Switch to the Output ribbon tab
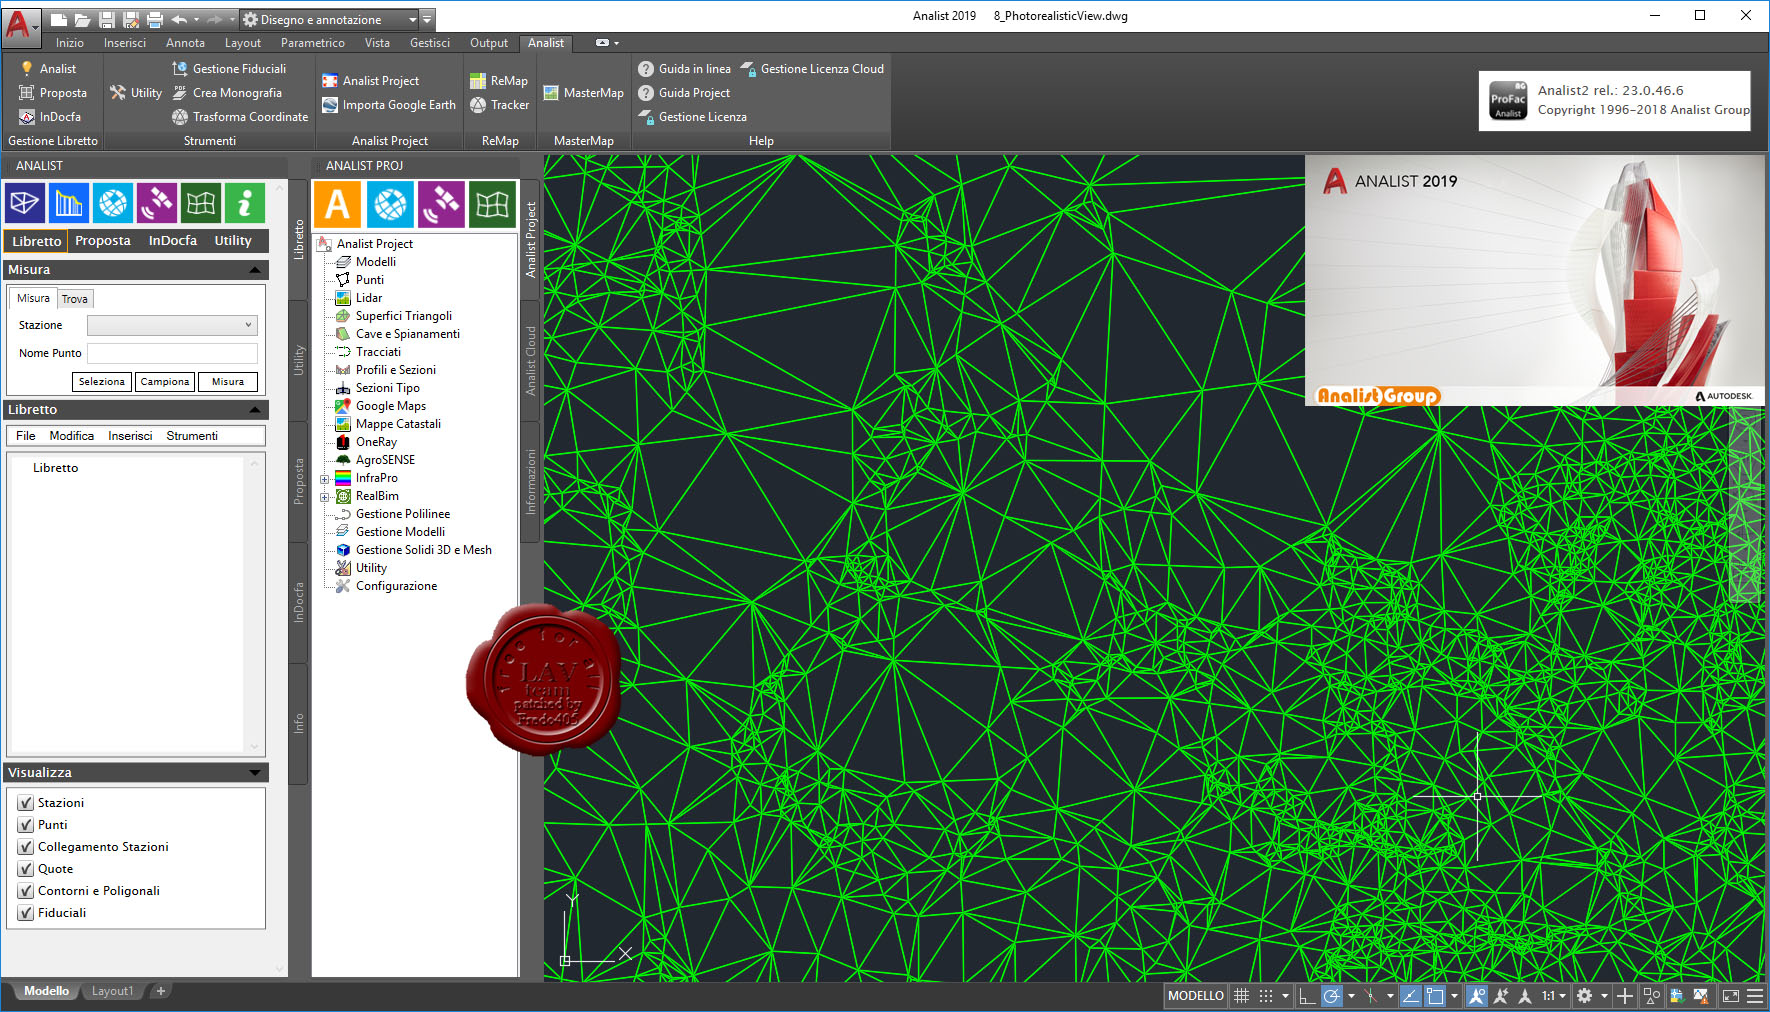 [x=489, y=43]
